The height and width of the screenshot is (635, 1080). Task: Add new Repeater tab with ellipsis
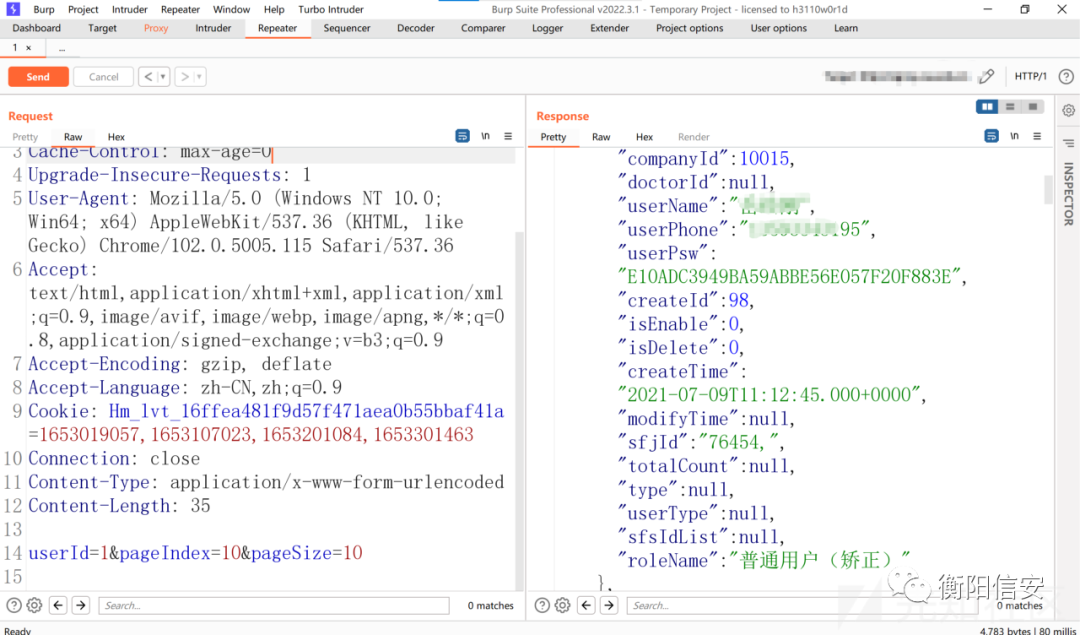(x=62, y=48)
